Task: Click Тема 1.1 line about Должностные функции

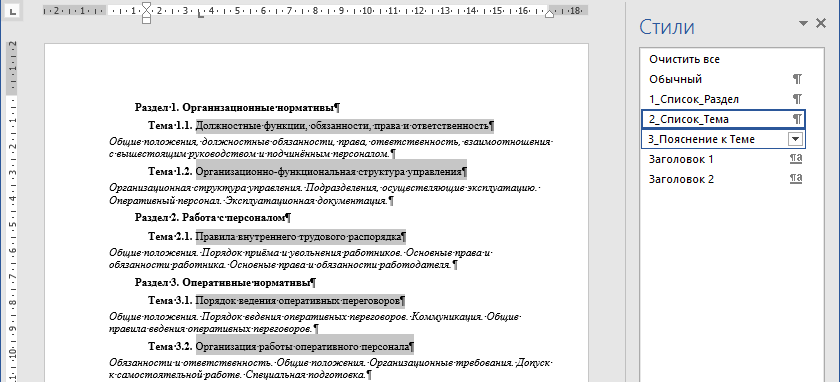Action: 321,126
